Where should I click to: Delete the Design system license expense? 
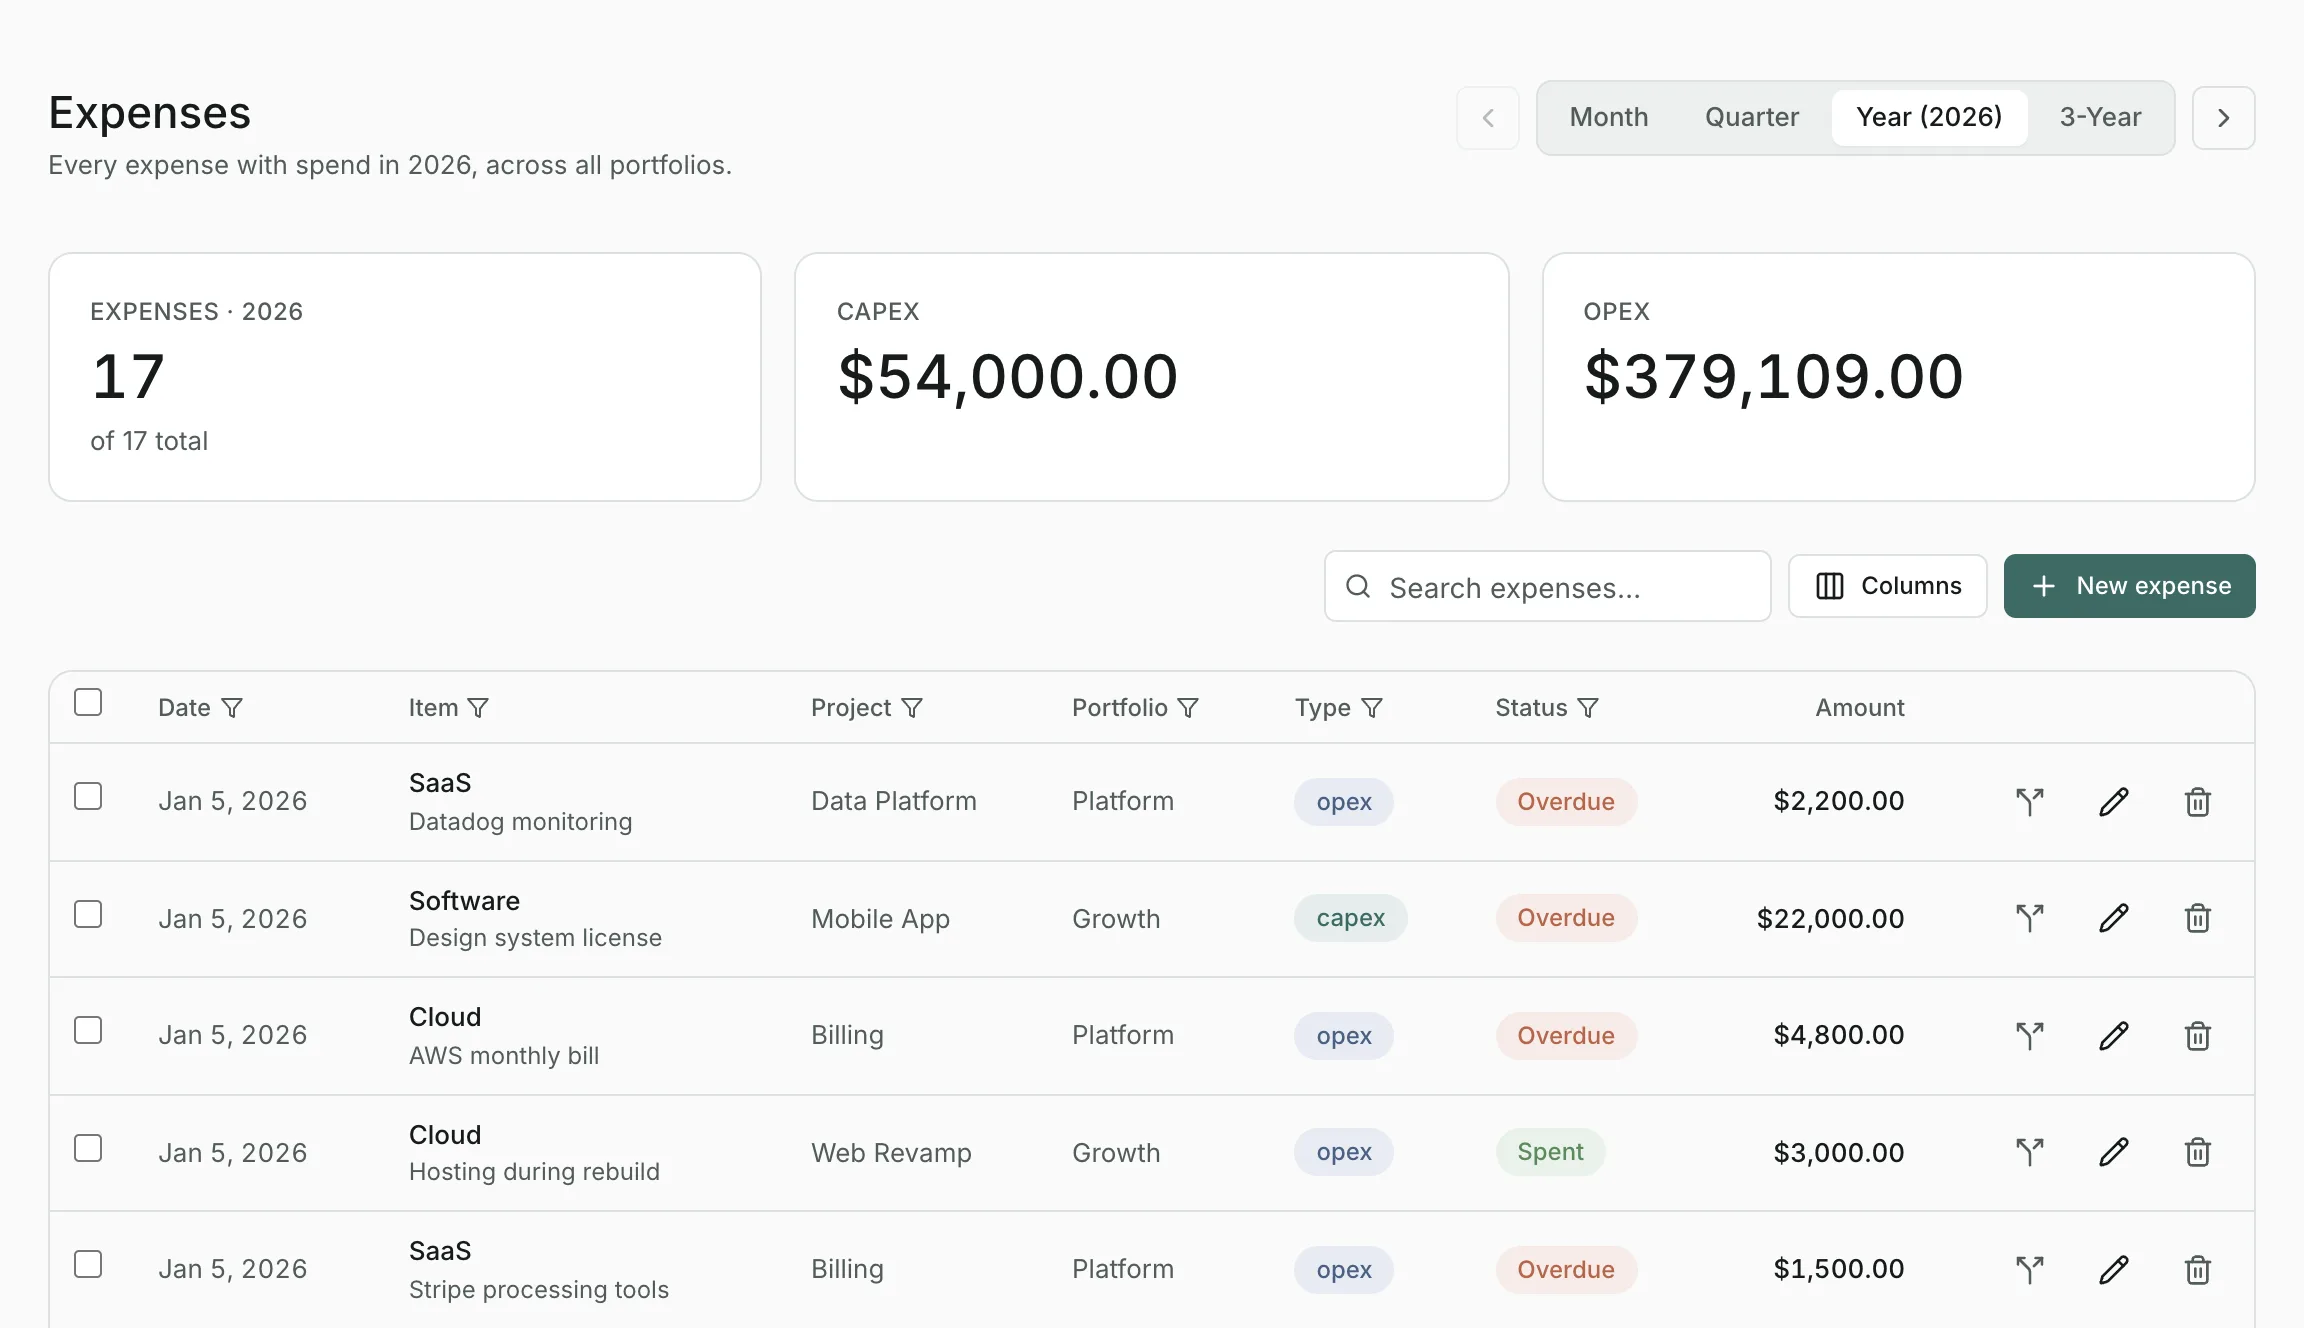pyautogui.click(x=2197, y=918)
